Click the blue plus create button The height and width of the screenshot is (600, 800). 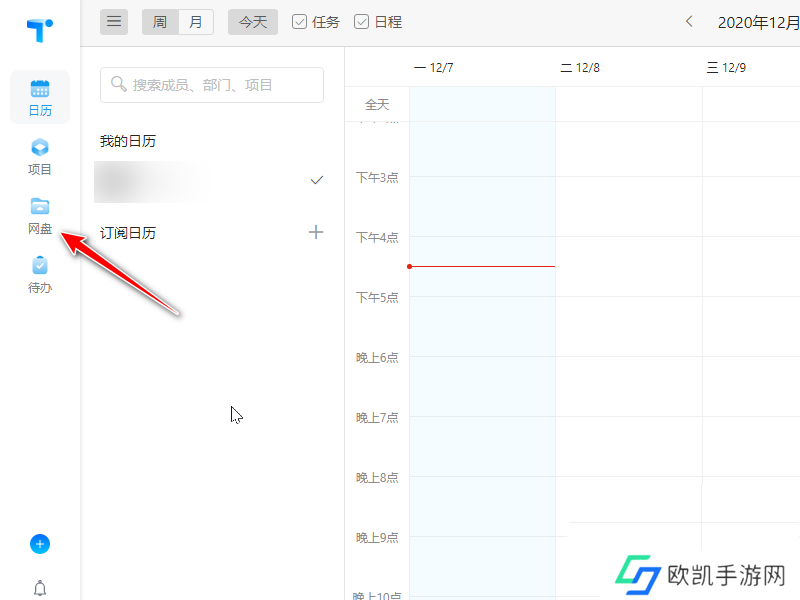click(x=40, y=544)
